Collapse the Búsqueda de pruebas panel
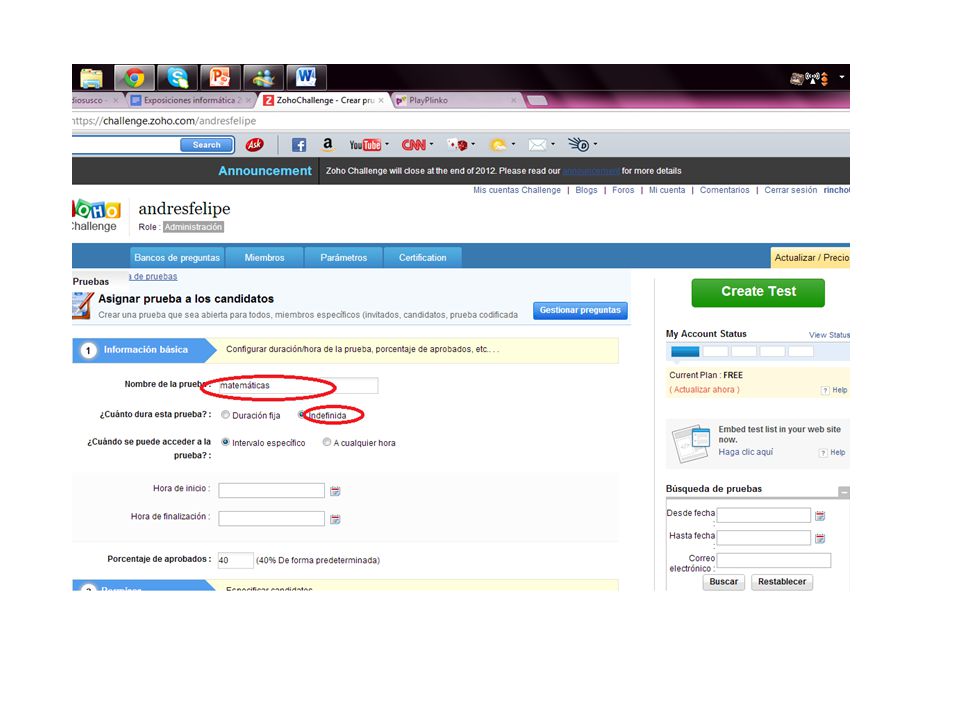 (x=844, y=492)
